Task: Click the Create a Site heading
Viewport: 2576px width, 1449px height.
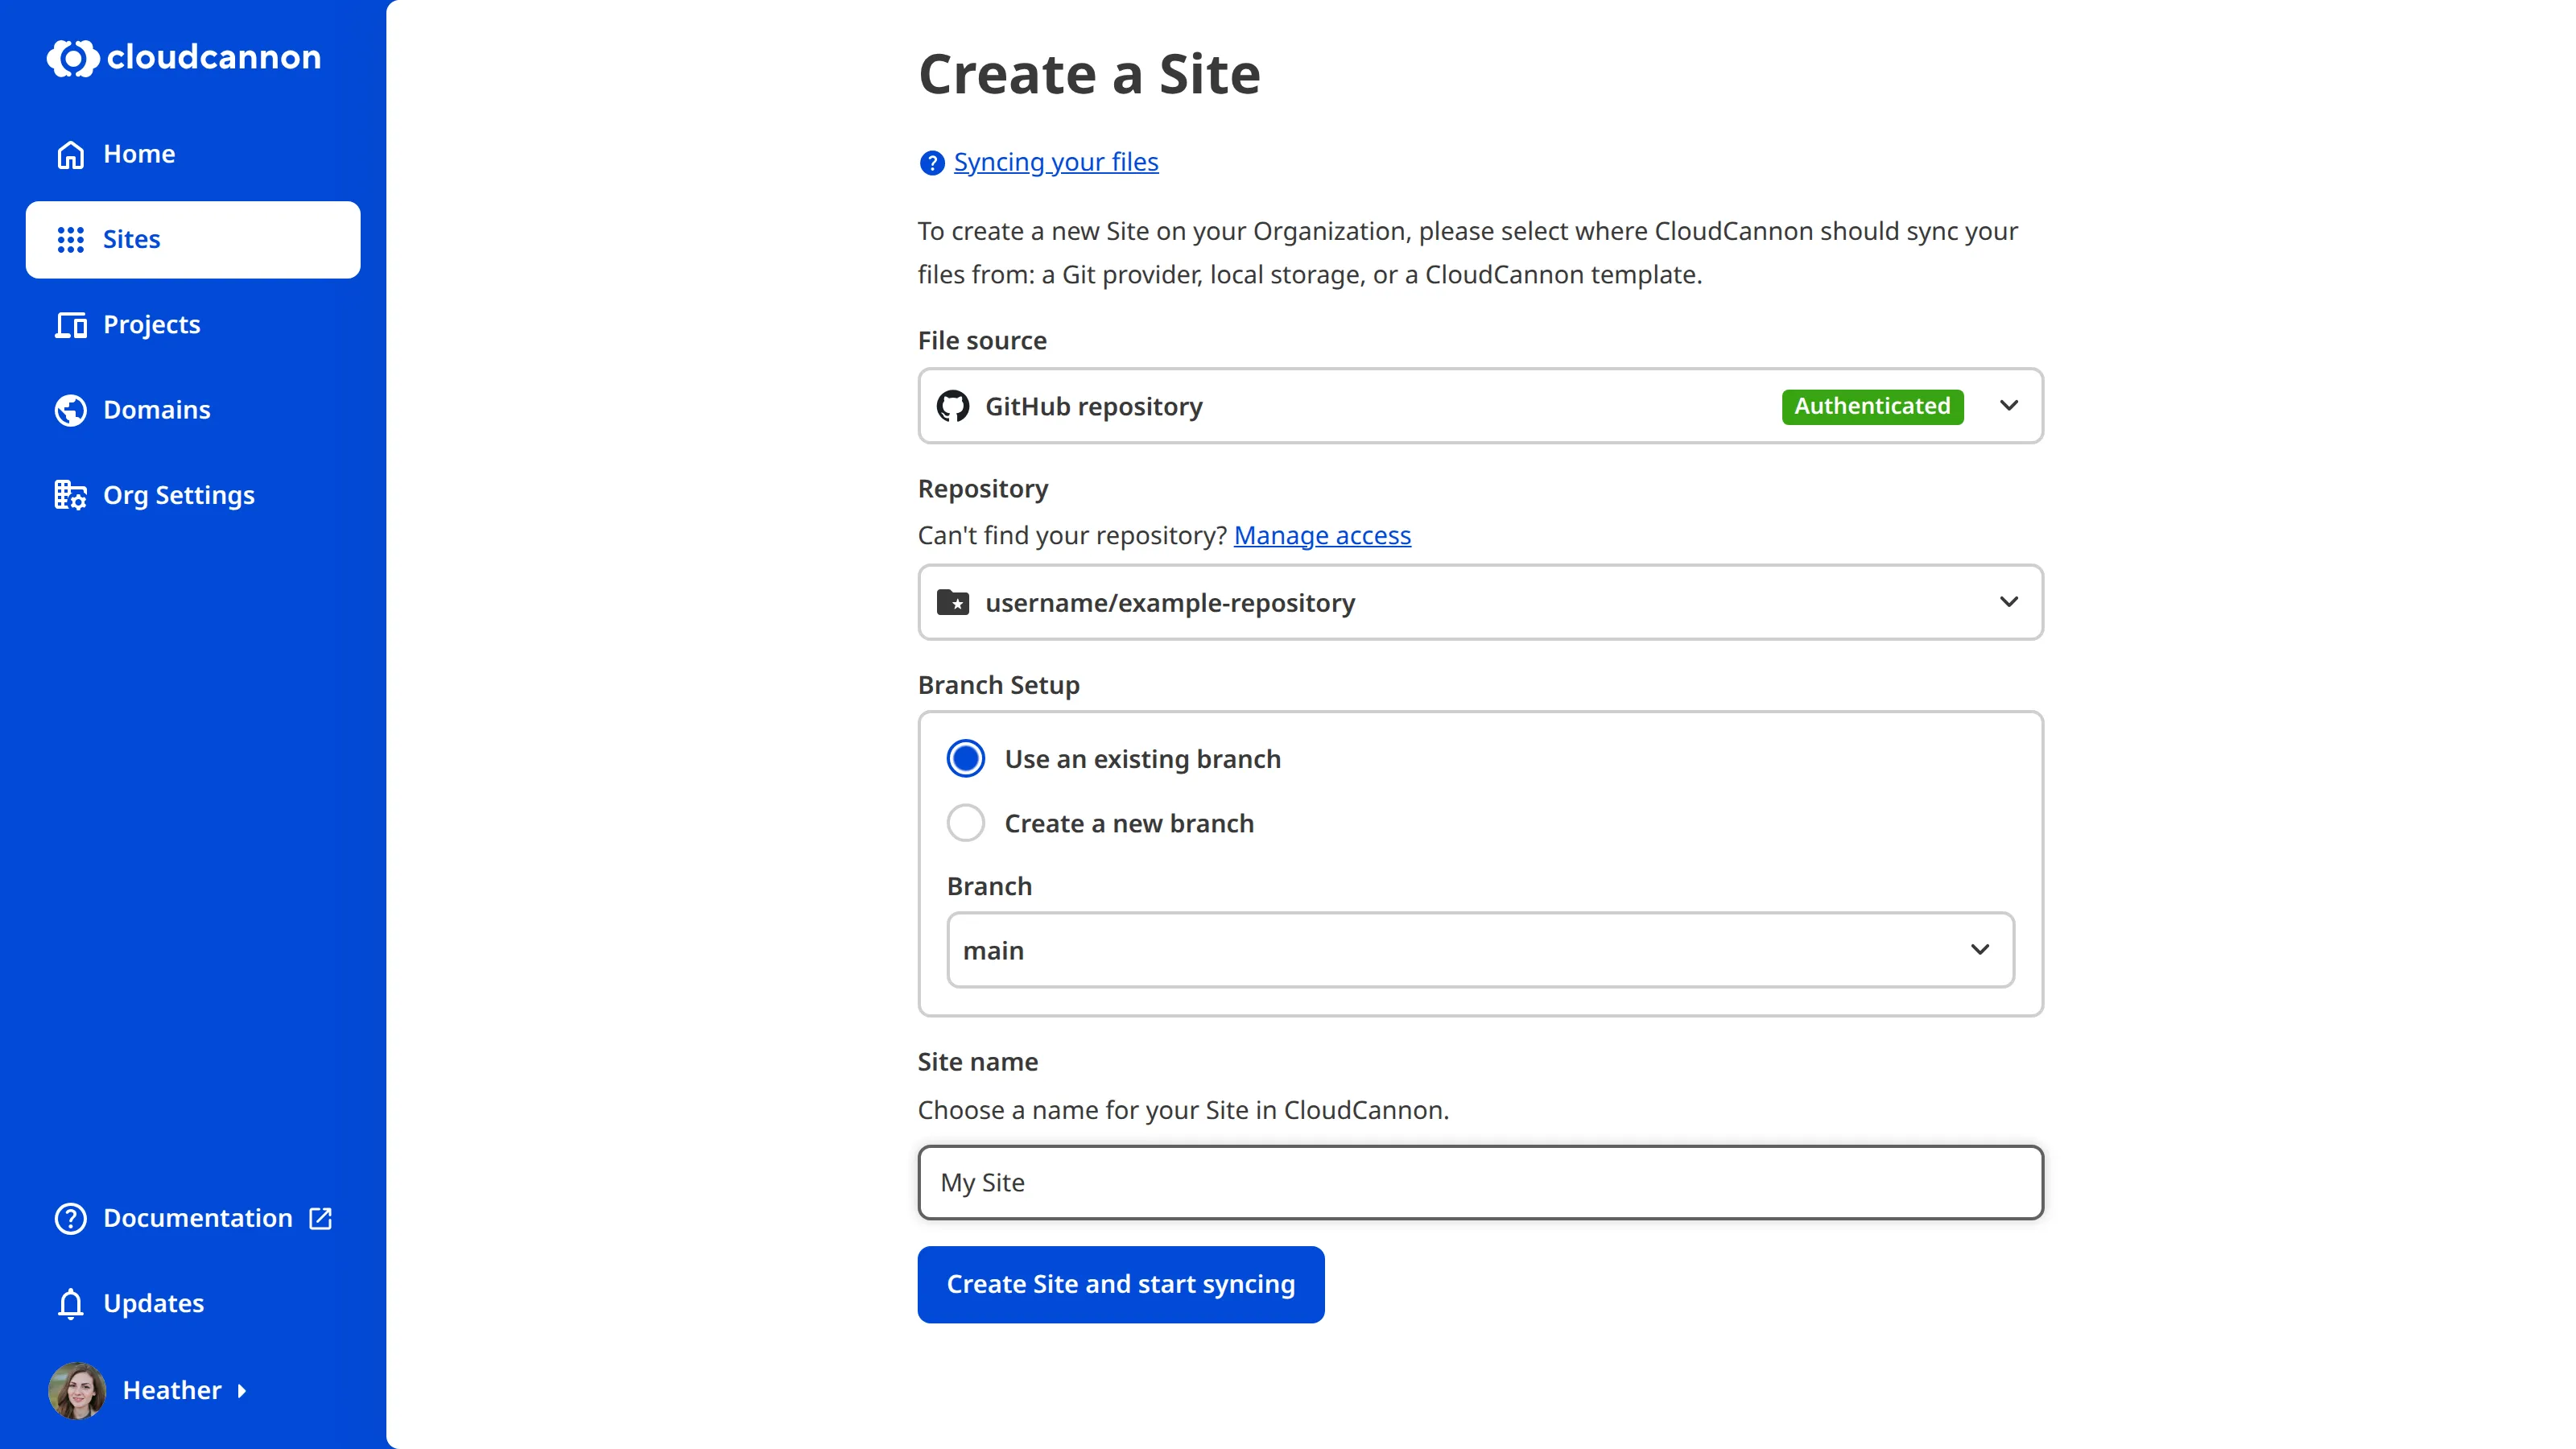Action: point(1089,74)
